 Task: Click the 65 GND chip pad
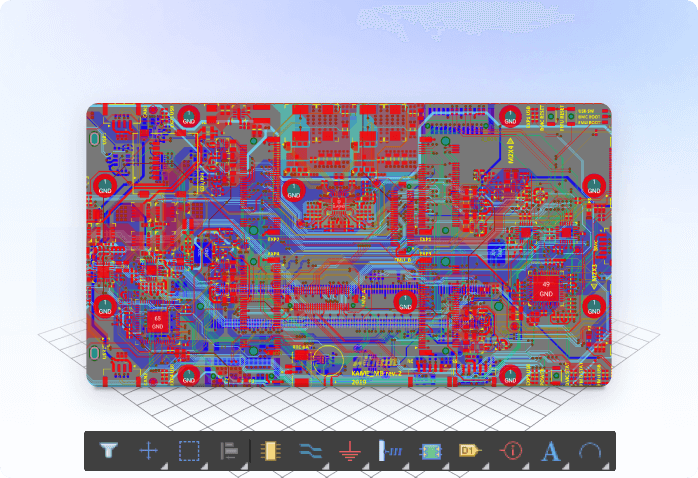(x=157, y=320)
